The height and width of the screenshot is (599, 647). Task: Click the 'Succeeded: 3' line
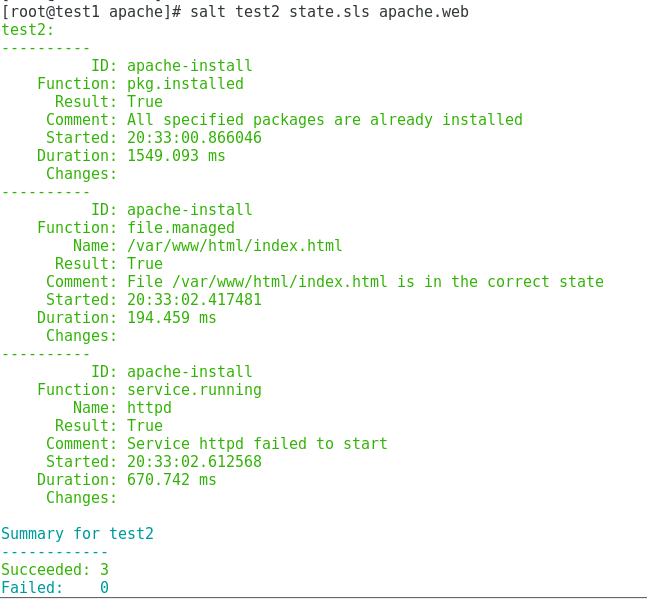pyautogui.click(x=55, y=570)
